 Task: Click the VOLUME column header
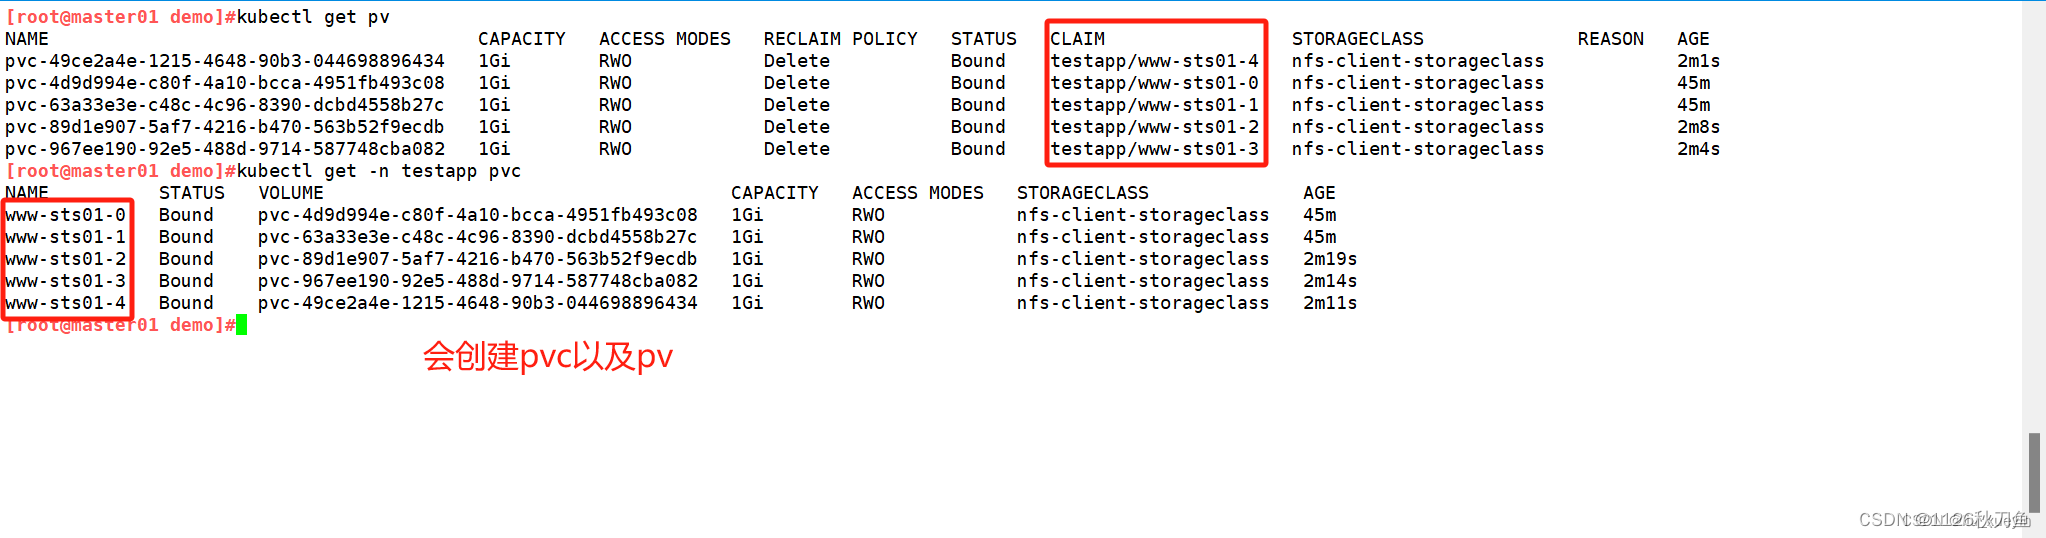point(291,193)
